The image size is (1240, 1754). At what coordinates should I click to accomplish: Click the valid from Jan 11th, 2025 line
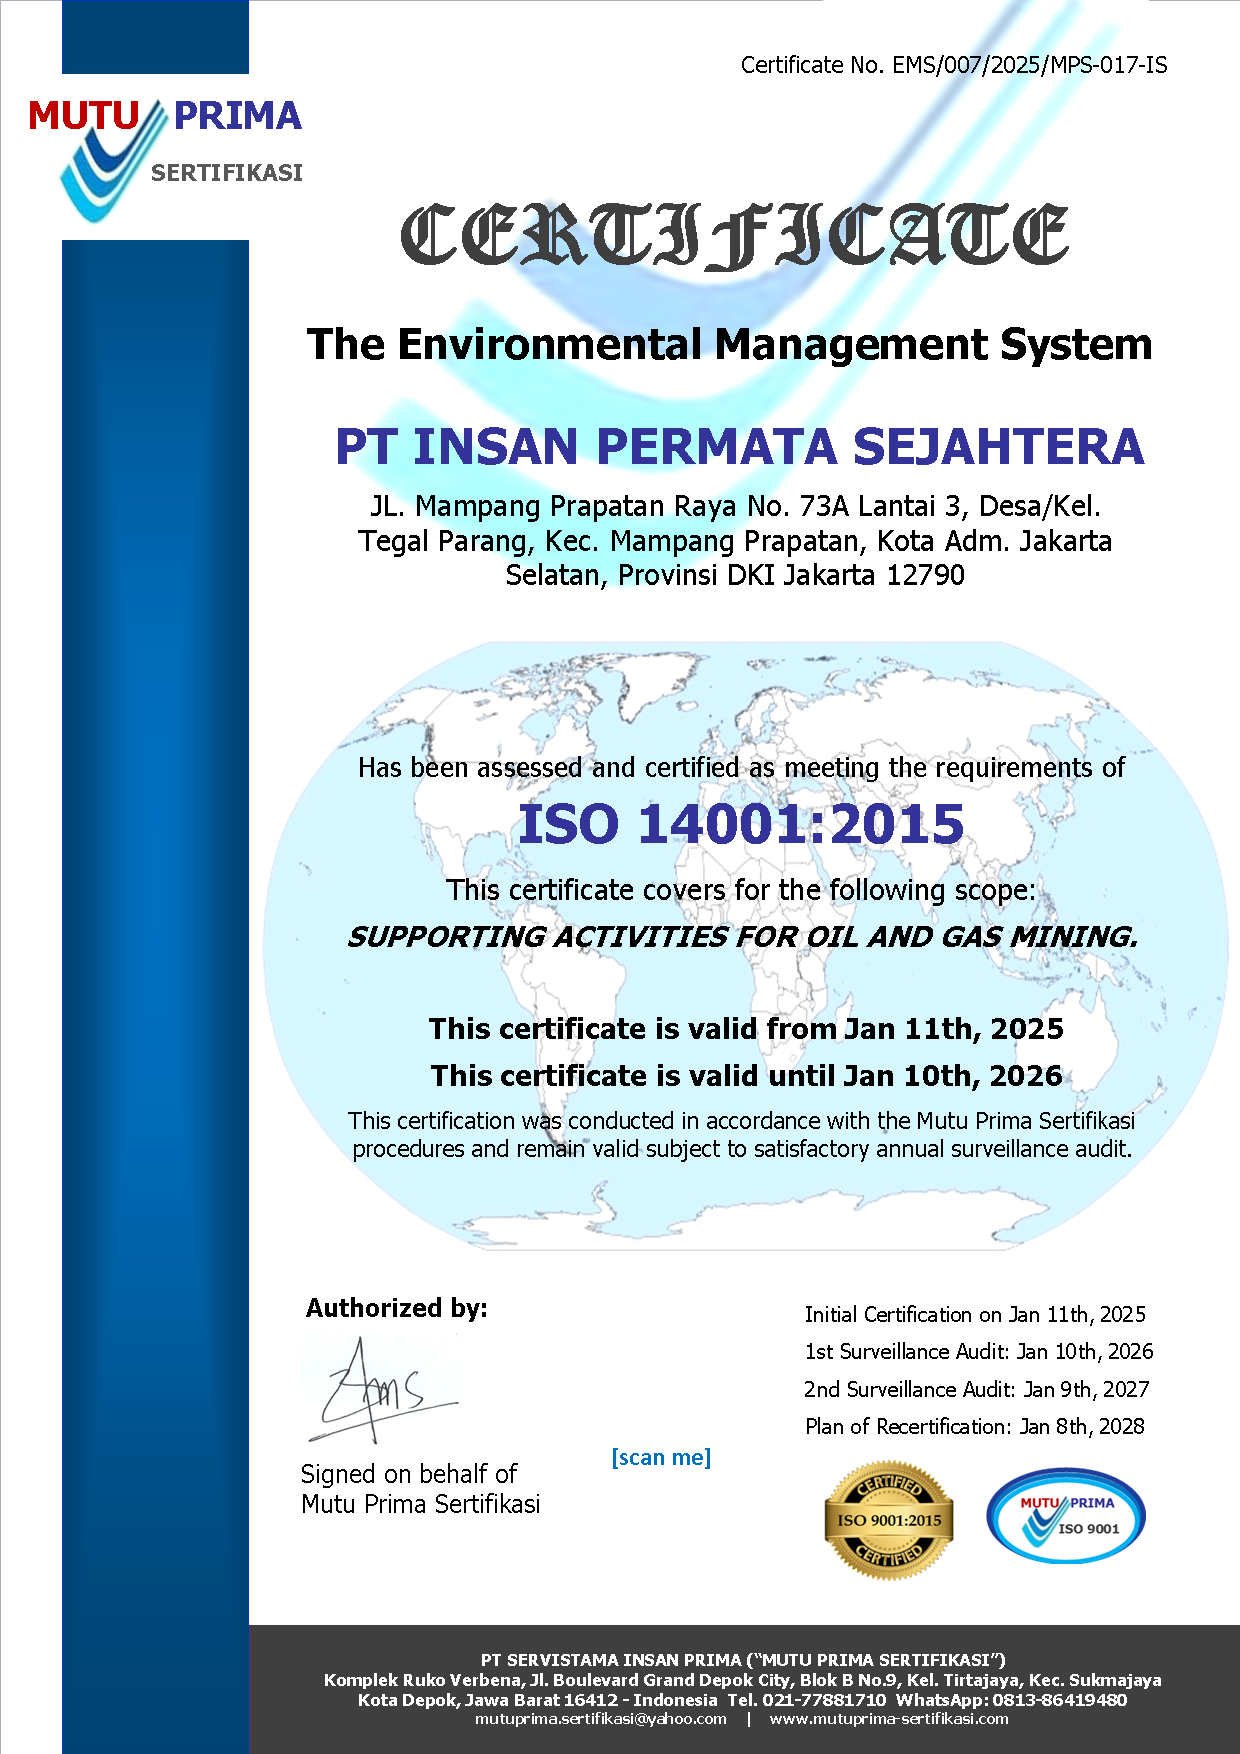coord(746,1029)
